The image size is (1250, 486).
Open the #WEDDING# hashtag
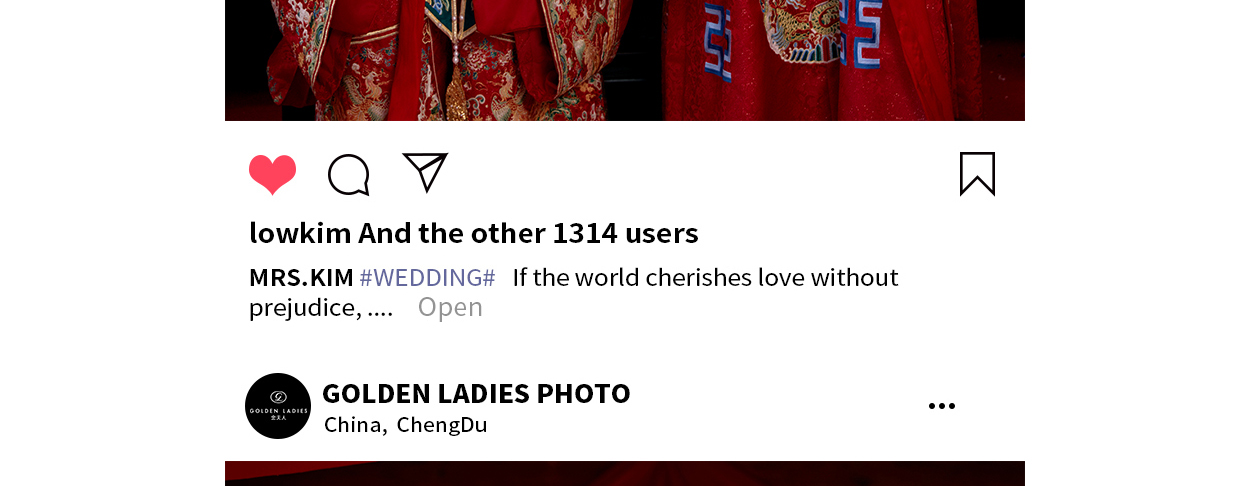click(x=427, y=278)
